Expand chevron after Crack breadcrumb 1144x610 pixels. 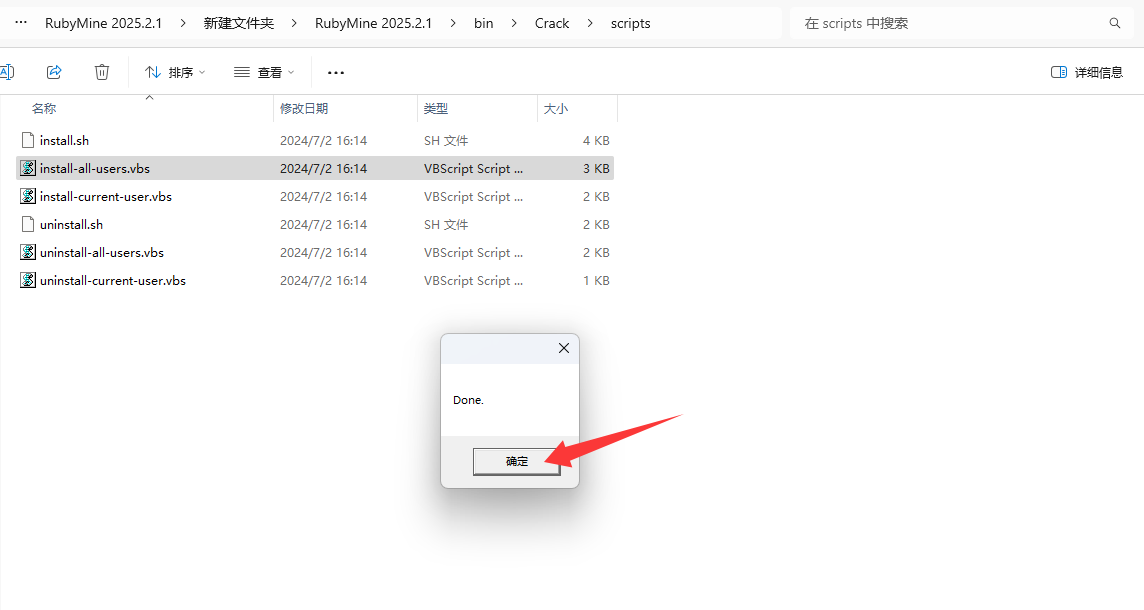(x=590, y=23)
